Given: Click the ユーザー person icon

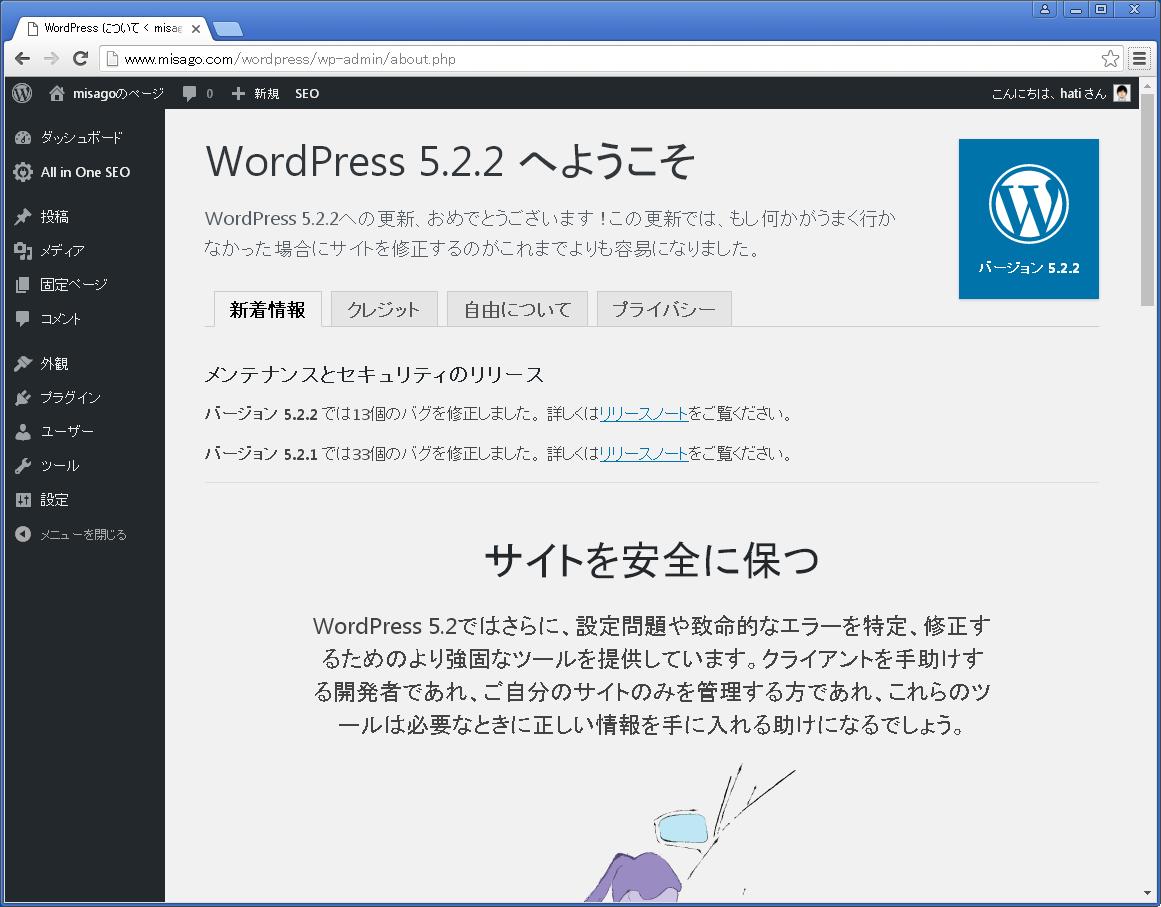Looking at the screenshot, I should click(x=23, y=432).
